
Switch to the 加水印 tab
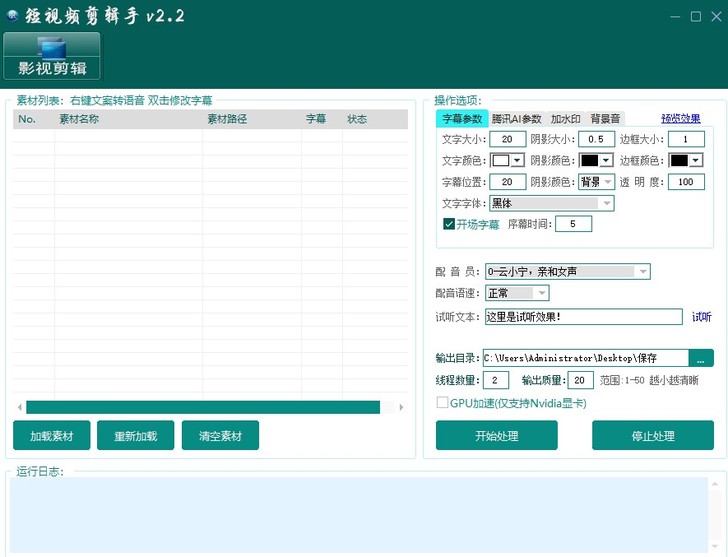[x=565, y=119]
